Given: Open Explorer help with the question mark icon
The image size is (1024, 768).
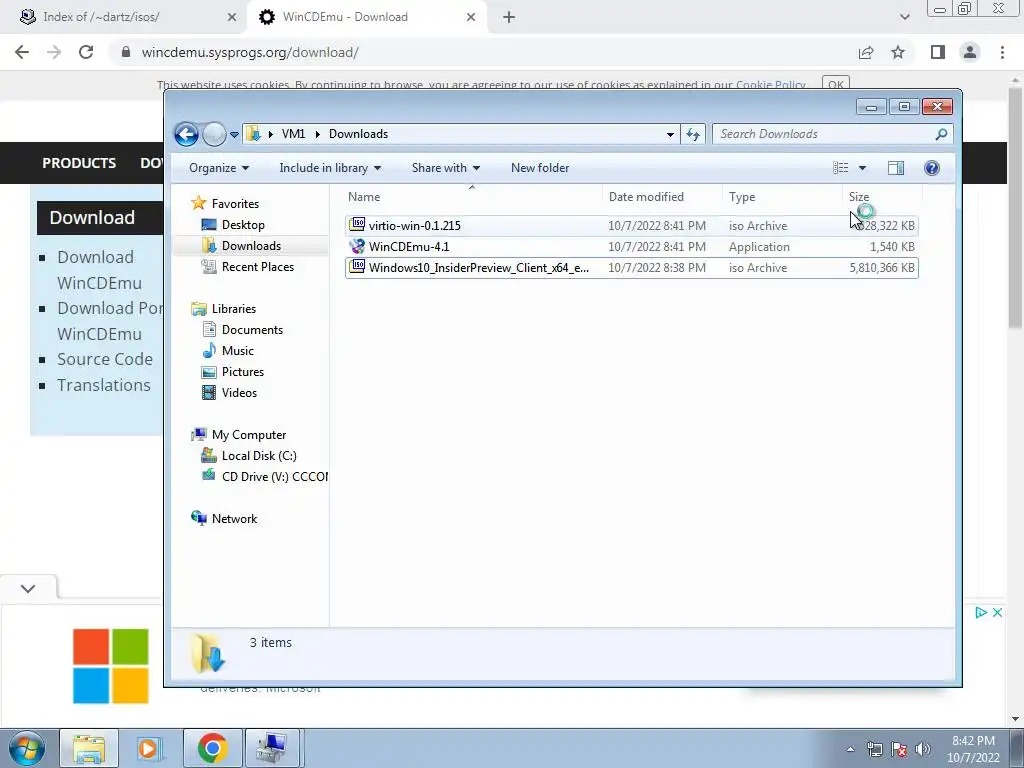Looking at the screenshot, I should (x=932, y=168).
